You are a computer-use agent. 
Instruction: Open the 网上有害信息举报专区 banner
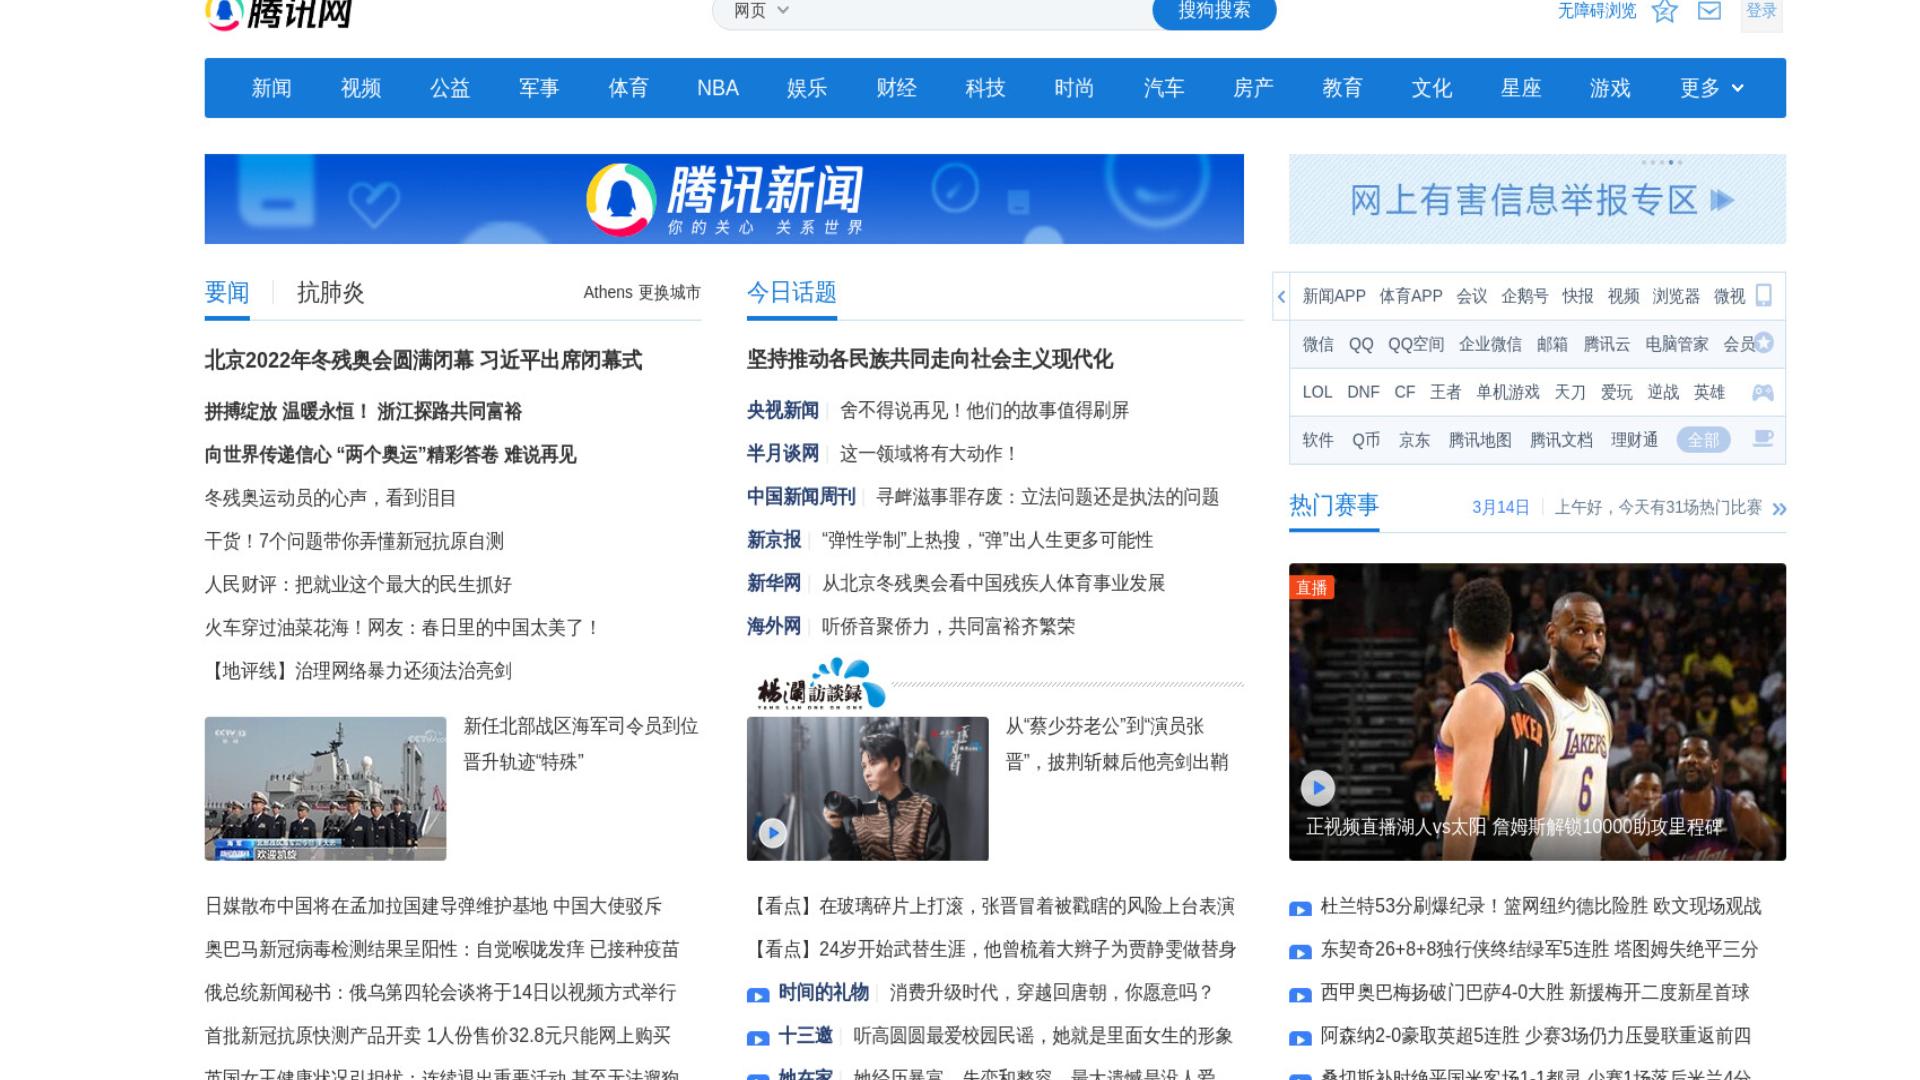1537,199
